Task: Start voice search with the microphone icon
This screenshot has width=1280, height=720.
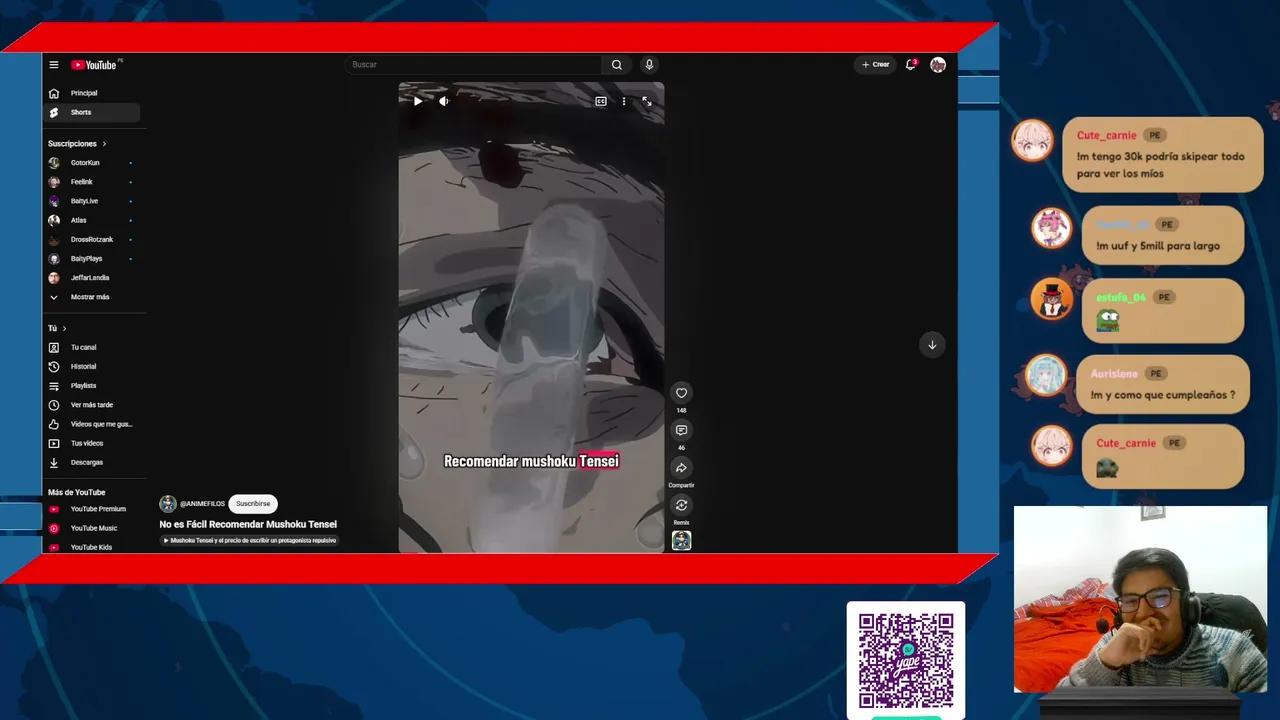Action: pyautogui.click(x=649, y=65)
